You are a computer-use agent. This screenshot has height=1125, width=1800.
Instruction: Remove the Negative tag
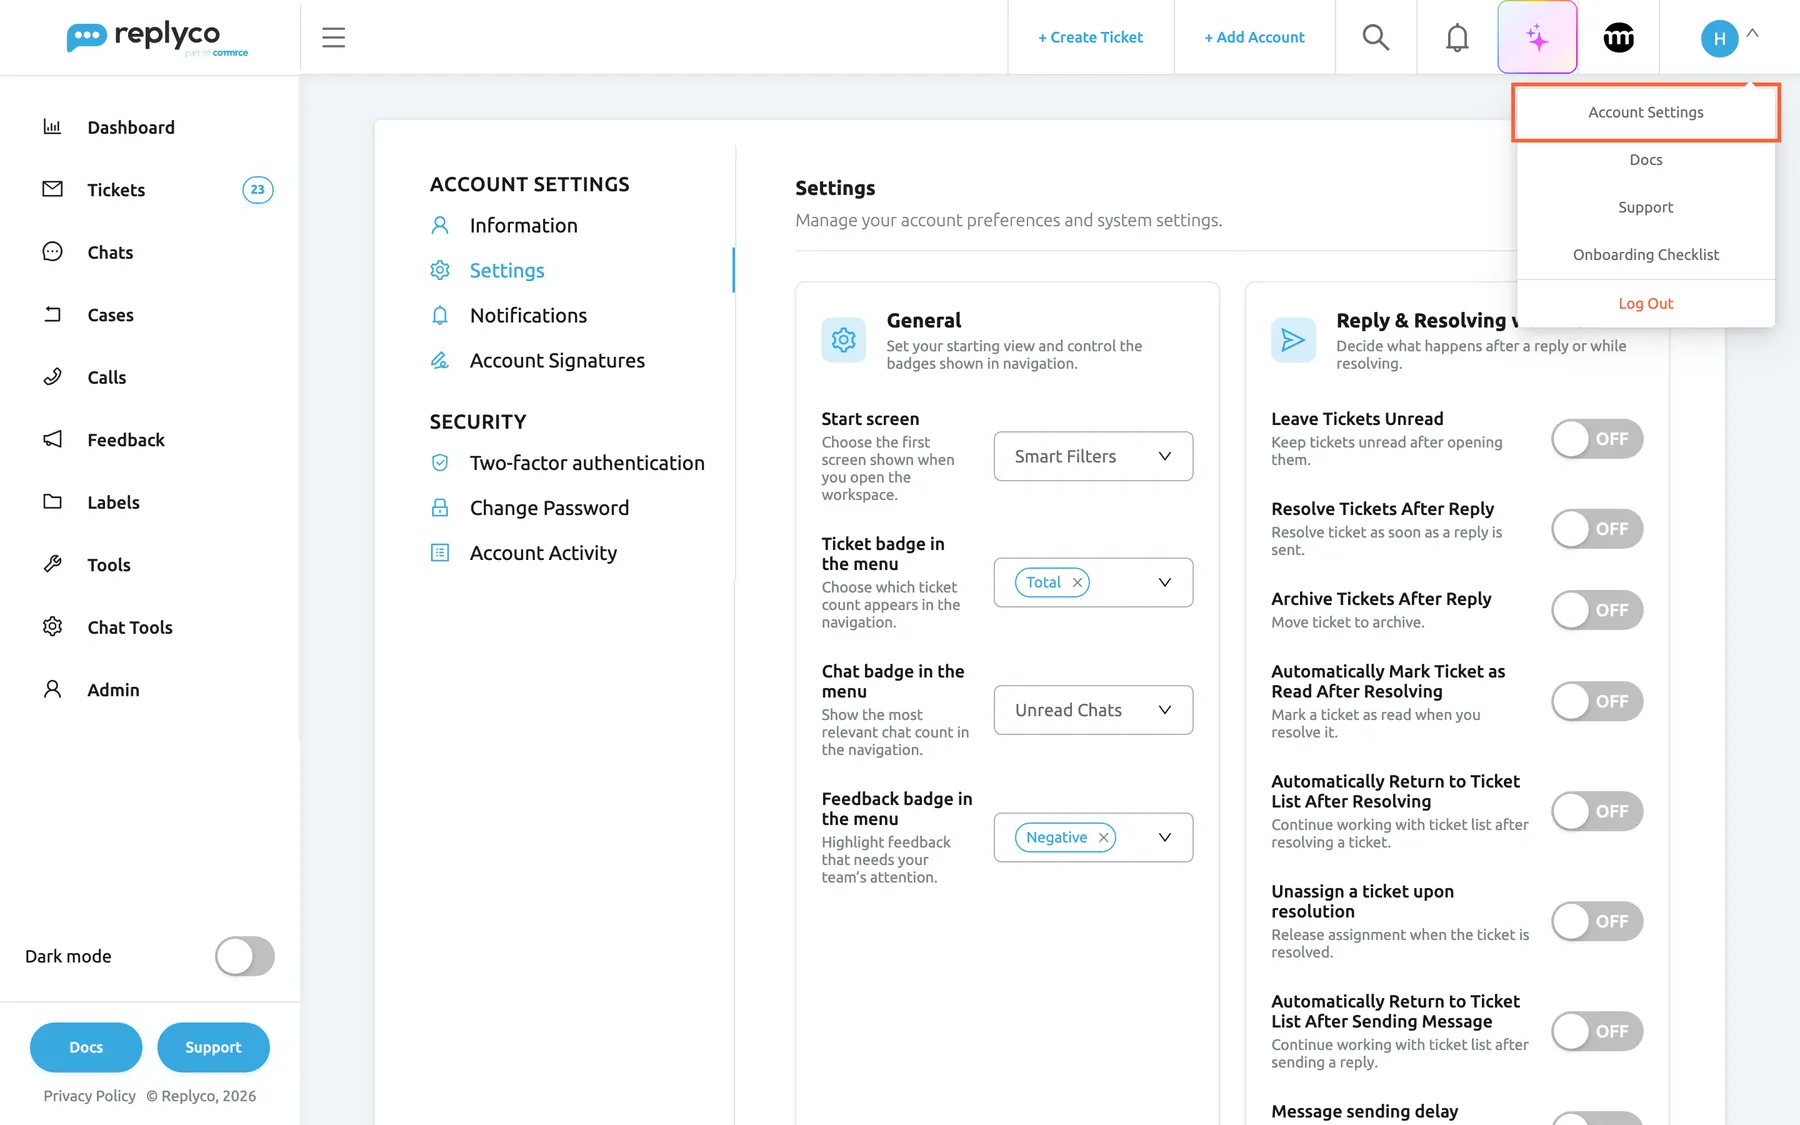pos(1103,838)
